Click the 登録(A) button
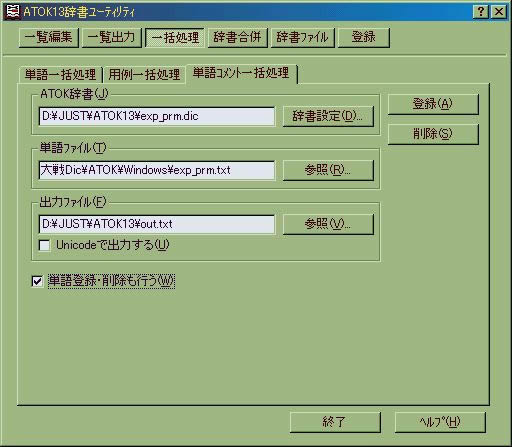Image resolution: width=512 pixels, height=447 pixels. pos(433,104)
